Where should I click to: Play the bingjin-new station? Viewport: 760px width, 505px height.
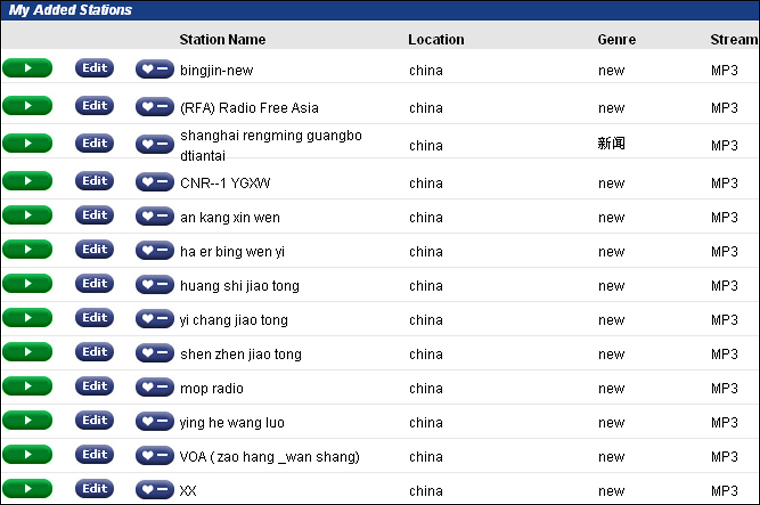pyautogui.click(x=27, y=68)
